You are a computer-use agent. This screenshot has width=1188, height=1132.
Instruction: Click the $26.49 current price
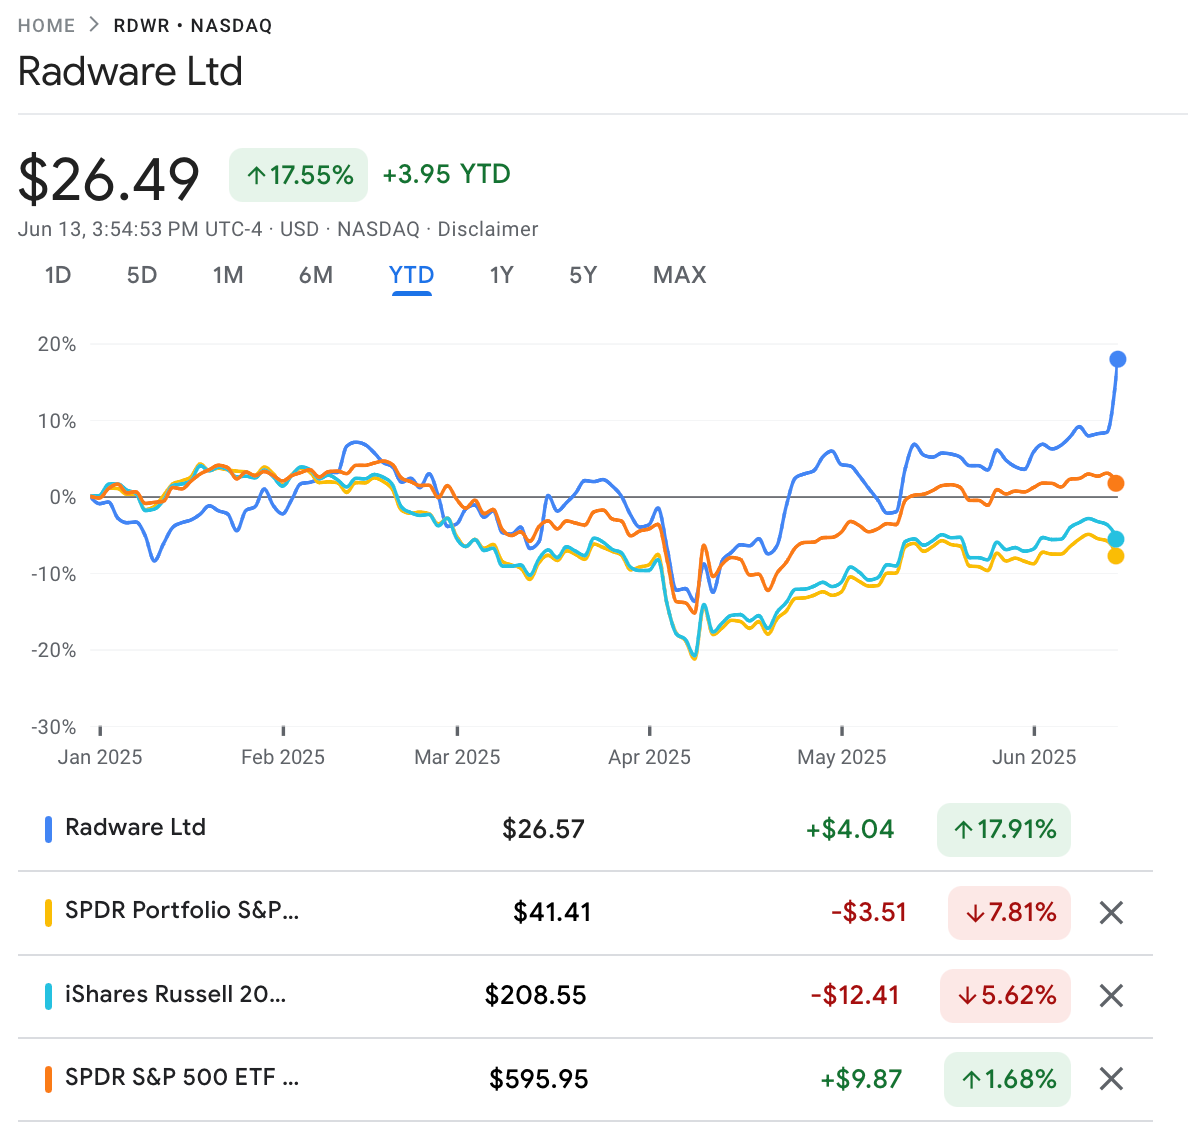tap(108, 179)
